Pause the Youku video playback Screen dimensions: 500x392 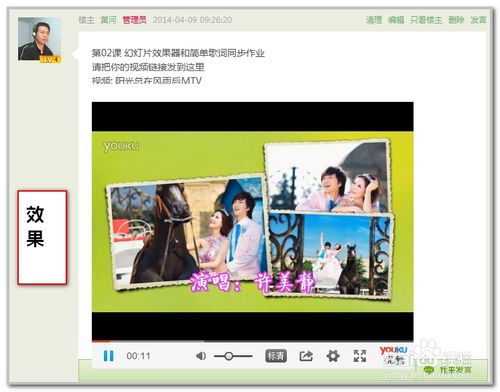(x=108, y=356)
